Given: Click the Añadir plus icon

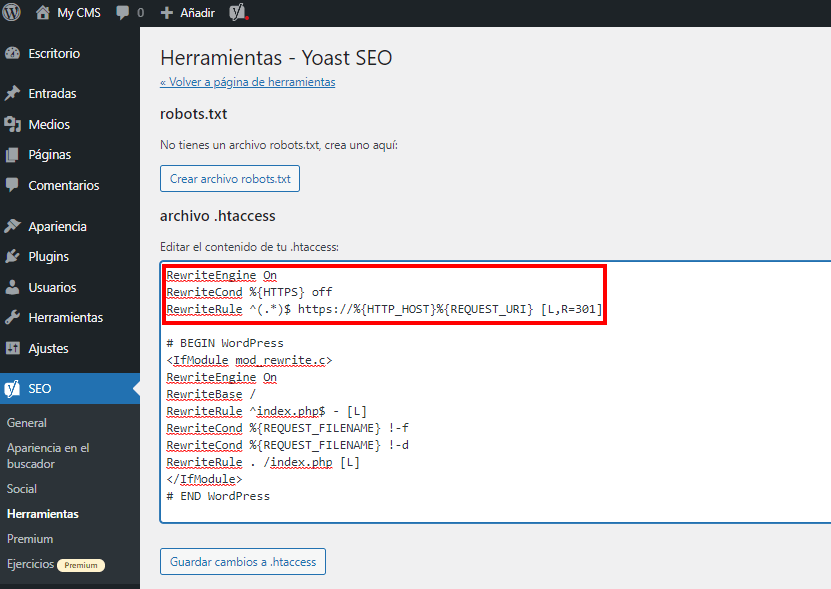Looking at the screenshot, I should point(166,13).
